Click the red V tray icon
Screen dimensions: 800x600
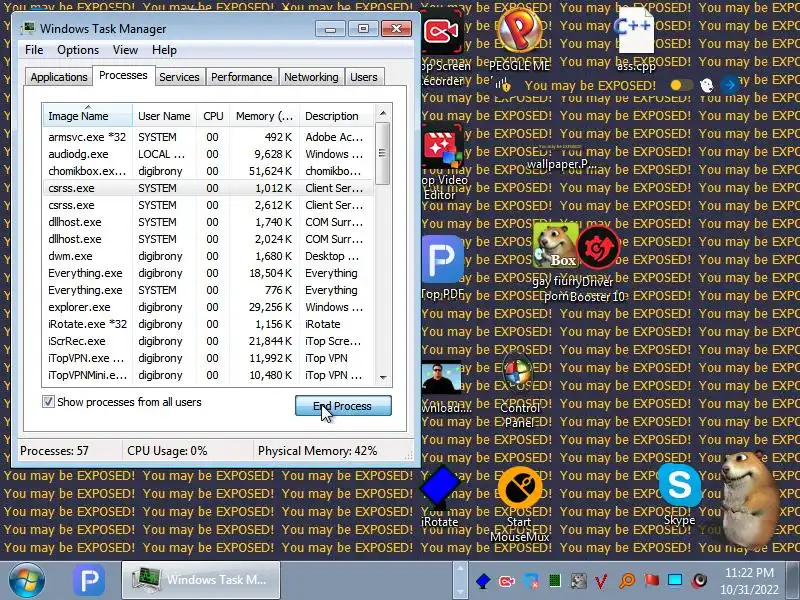[601, 581]
